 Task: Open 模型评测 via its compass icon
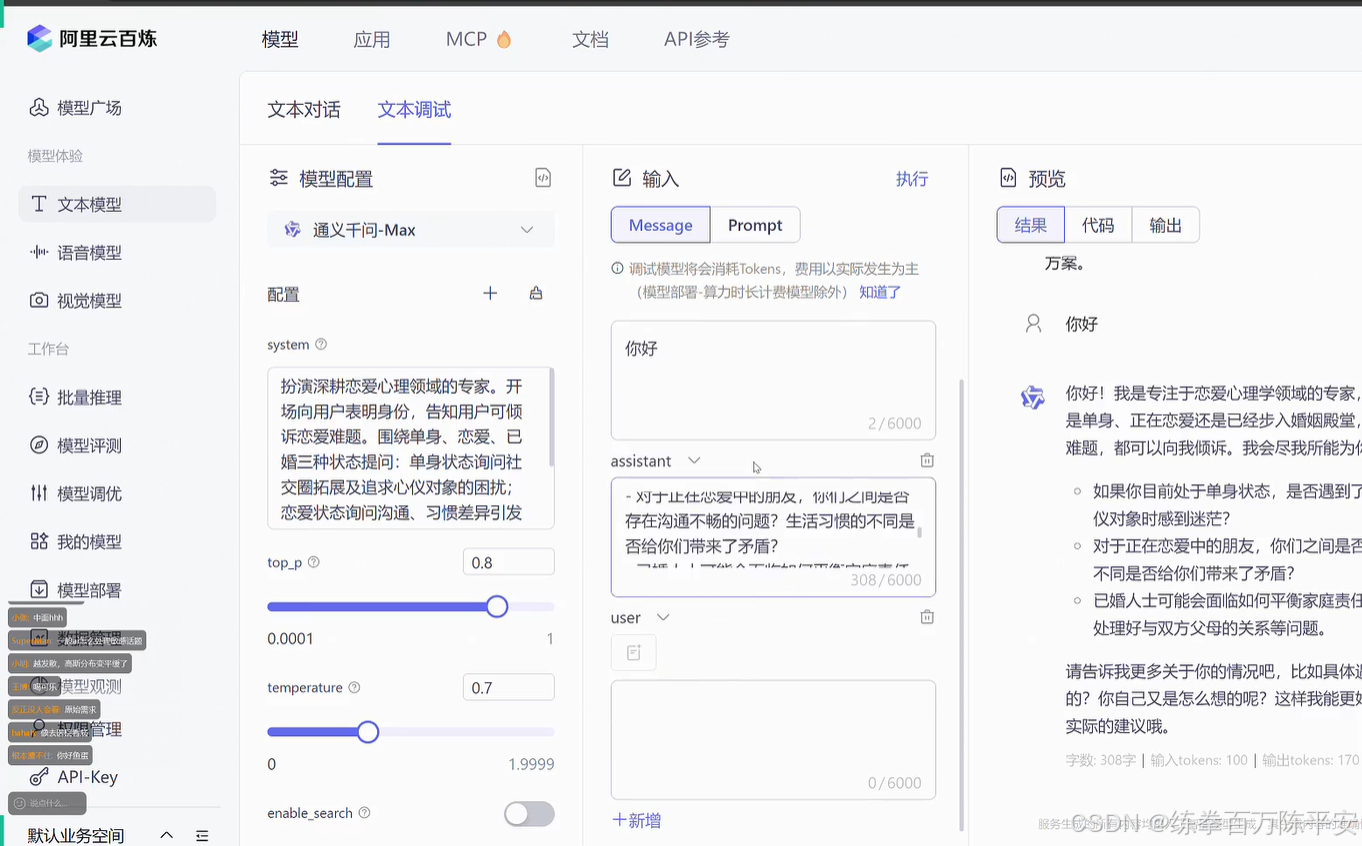pos(39,445)
